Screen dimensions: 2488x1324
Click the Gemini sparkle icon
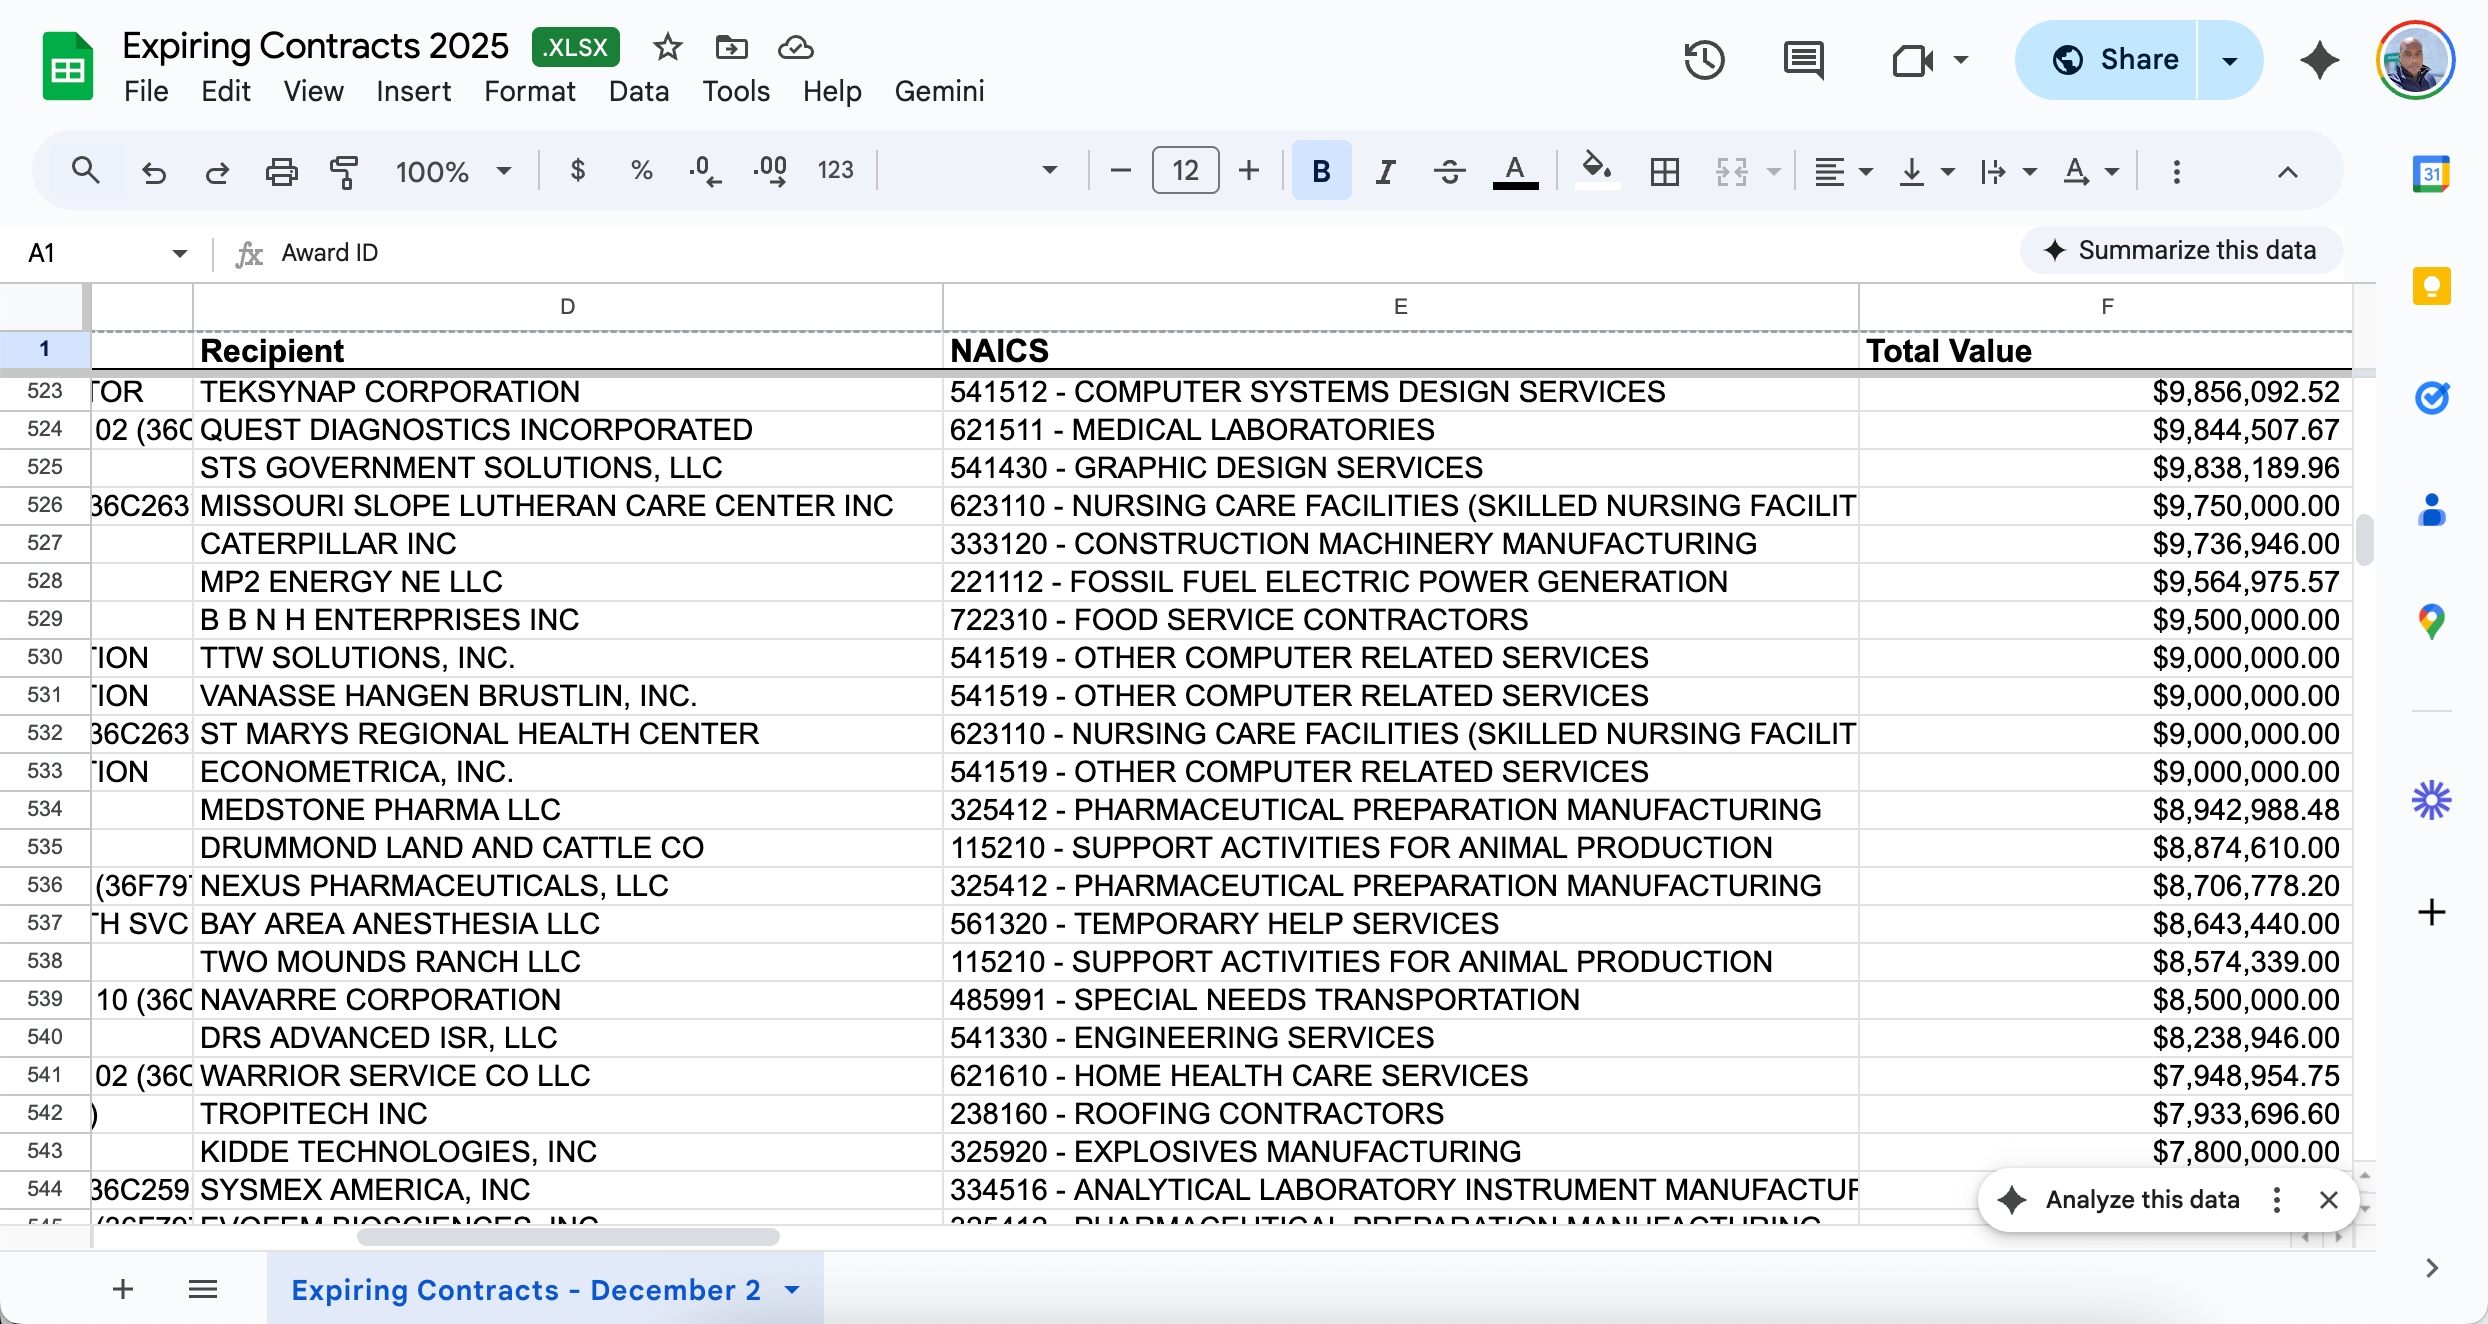tap(2319, 60)
